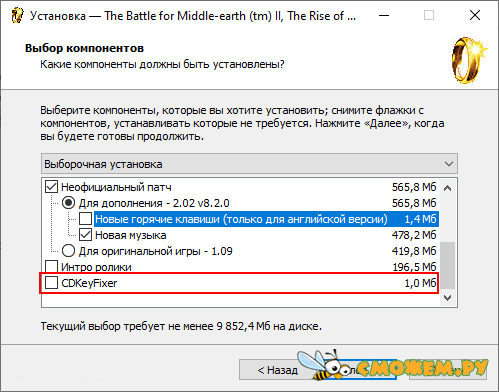Check the Интро ролики checkbox
The height and width of the screenshot is (392, 499).
pos(51,267)
